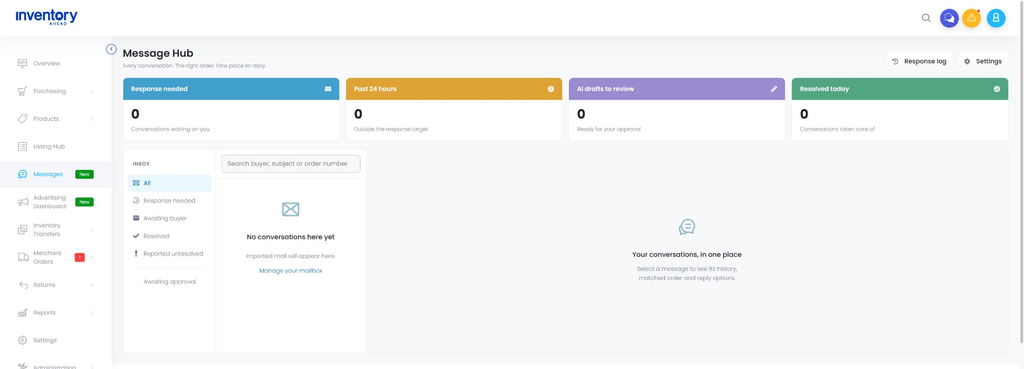Open the Messages sidebar item
Image resolution: width=1024 pixels, height=369 pixels.
point(56,174)
